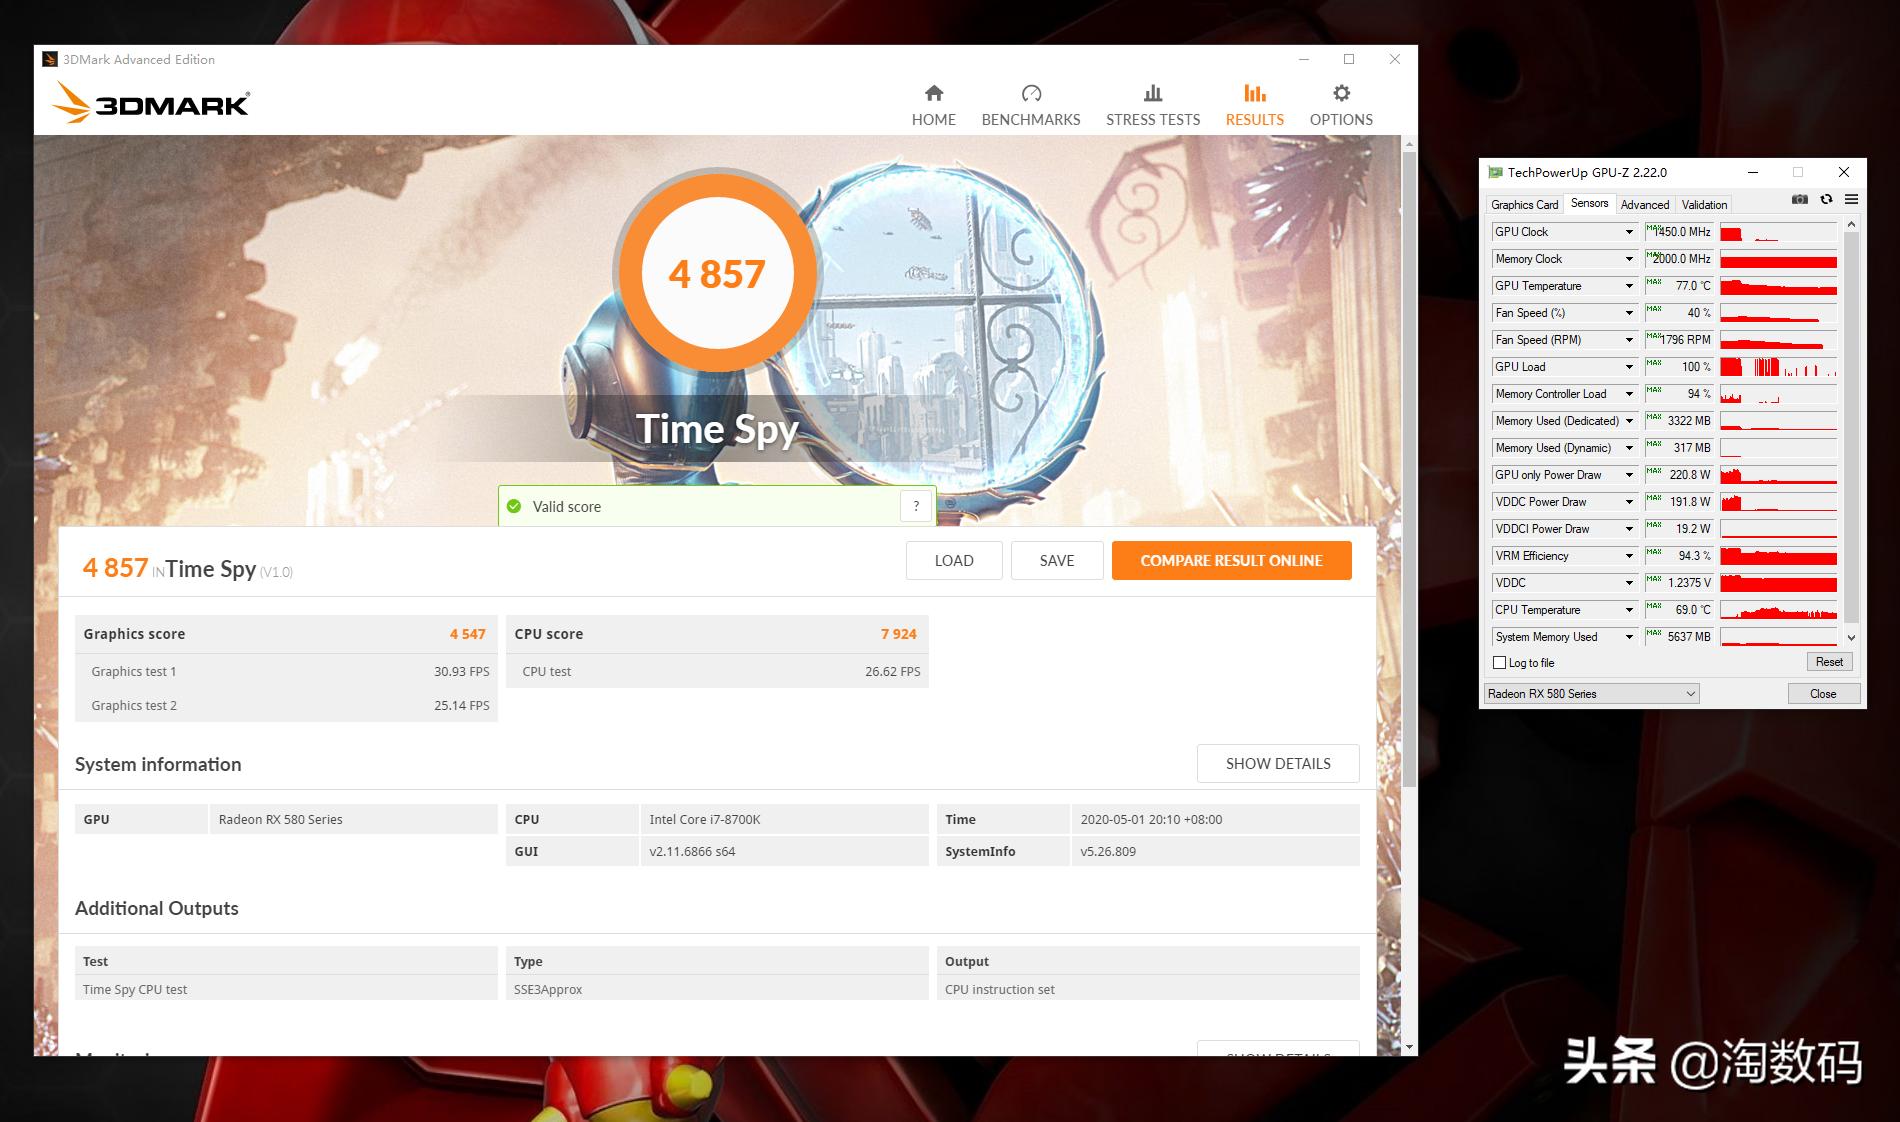Click the Close button in GPU-Z

pyautogui.click(x=1823, y=694)
